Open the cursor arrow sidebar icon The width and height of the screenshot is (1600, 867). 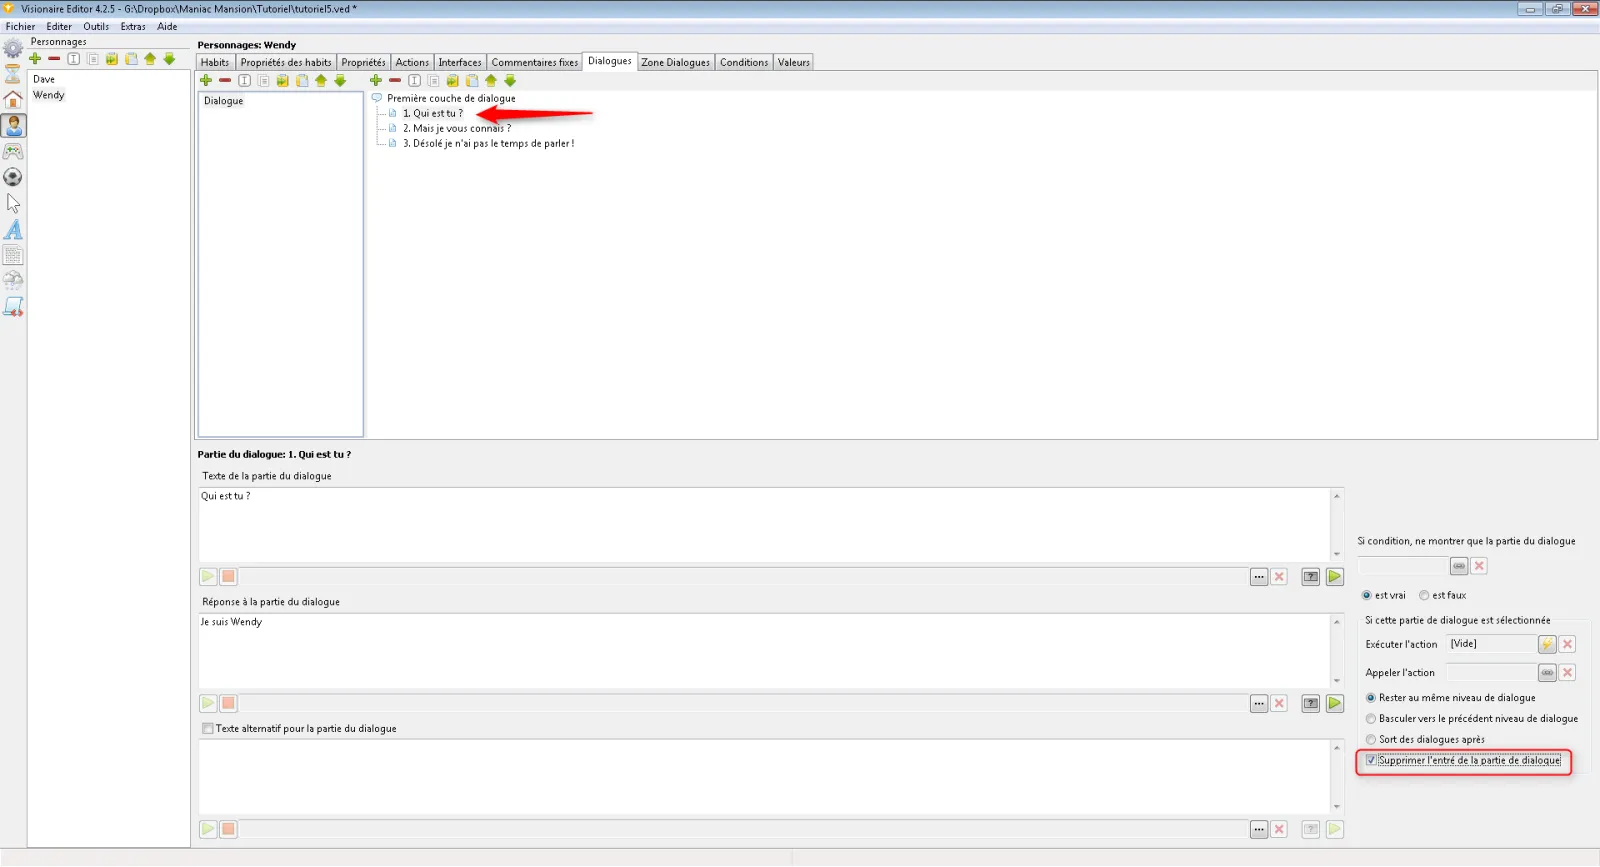pos(13,203)
